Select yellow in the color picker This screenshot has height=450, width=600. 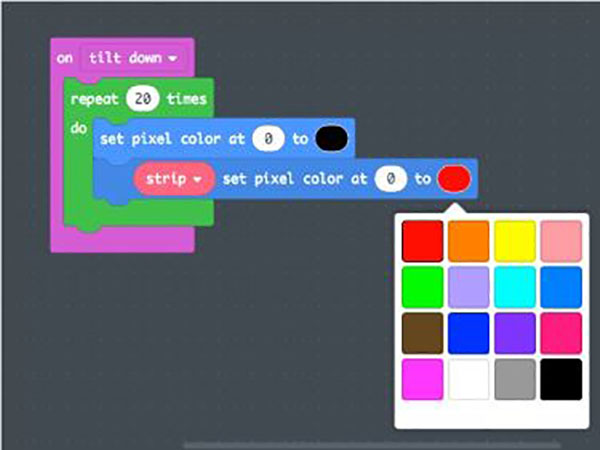(514, 241)
